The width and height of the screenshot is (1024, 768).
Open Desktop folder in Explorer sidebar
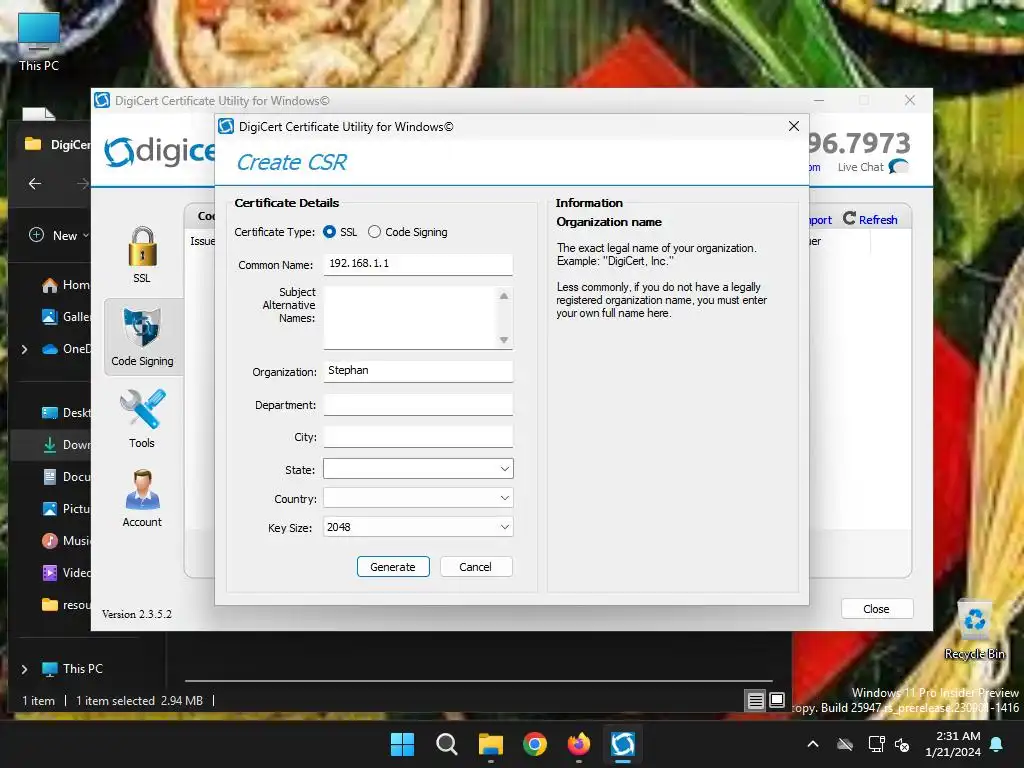coord(65,413)
